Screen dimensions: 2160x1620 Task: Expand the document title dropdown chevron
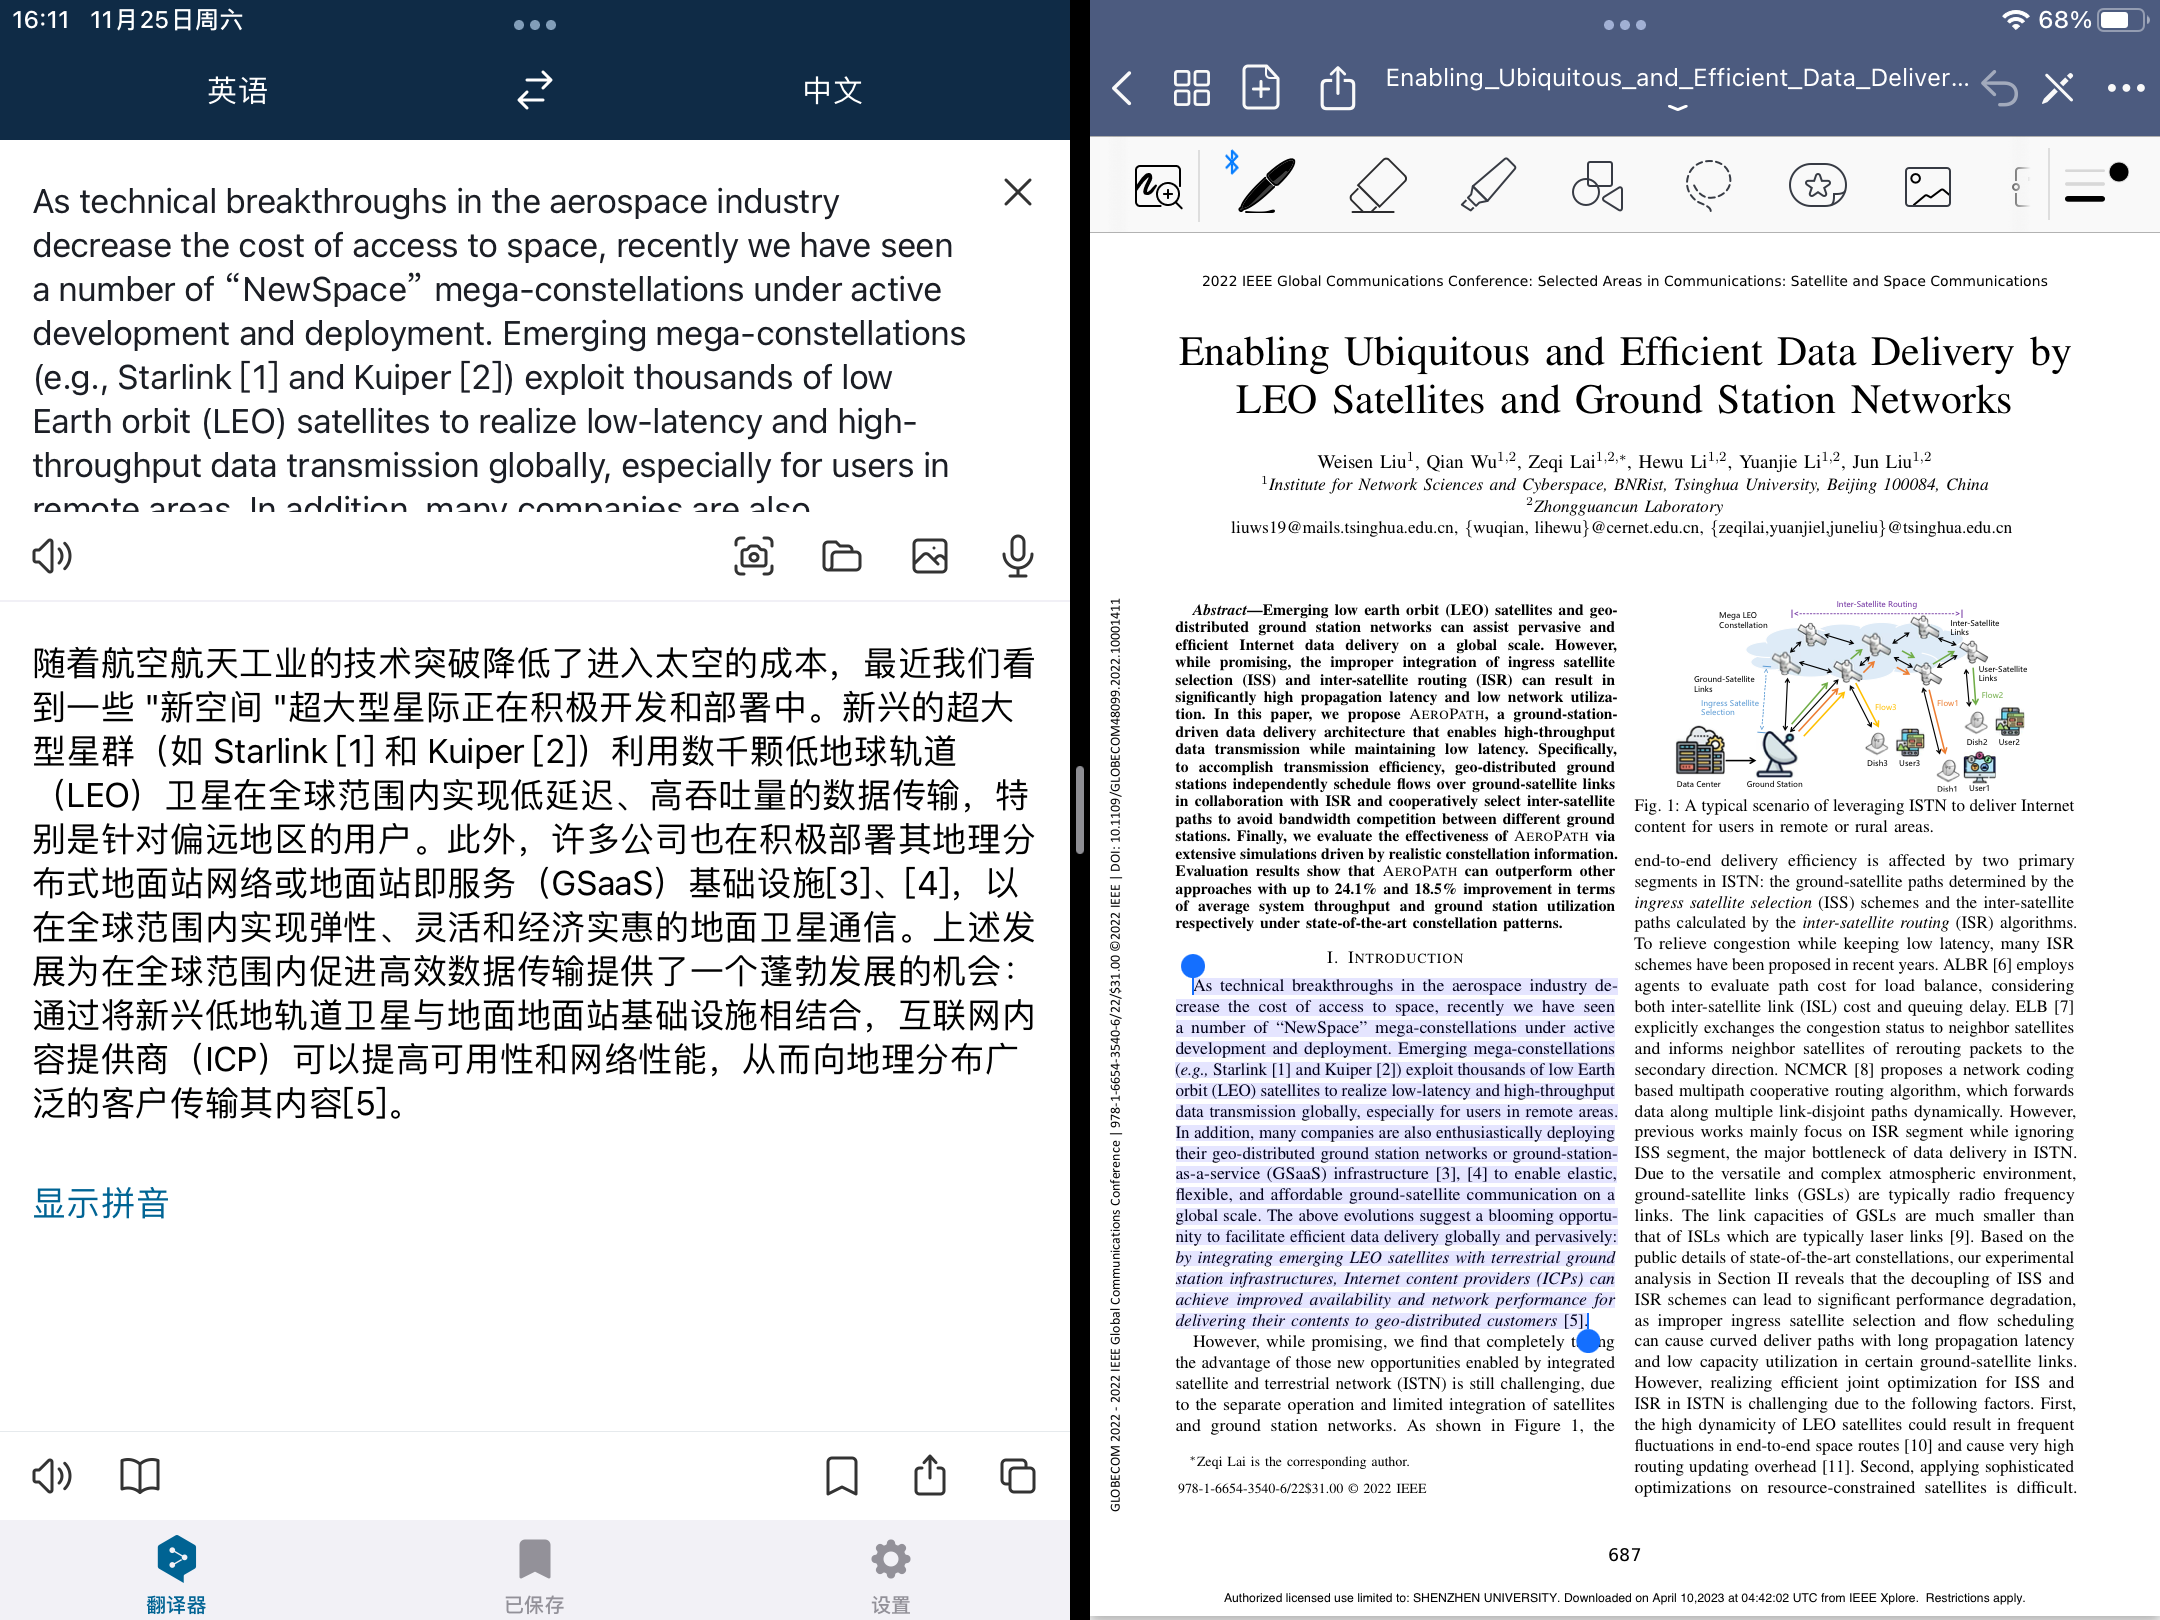[x=1677, y=108]
